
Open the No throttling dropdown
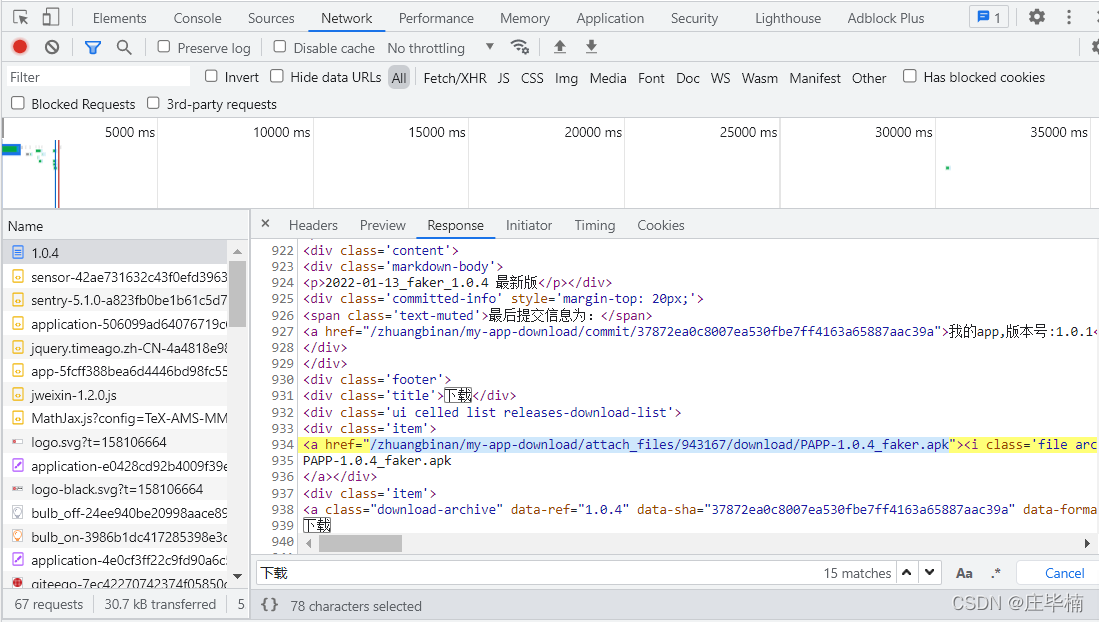click(441, 48)
